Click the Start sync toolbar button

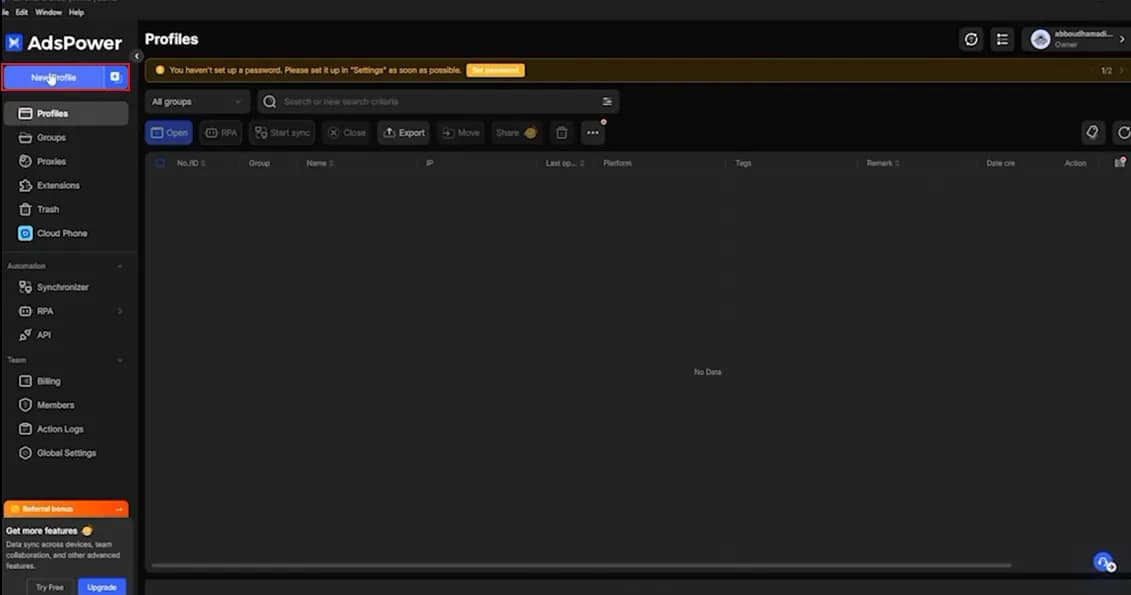coord(282,133)
